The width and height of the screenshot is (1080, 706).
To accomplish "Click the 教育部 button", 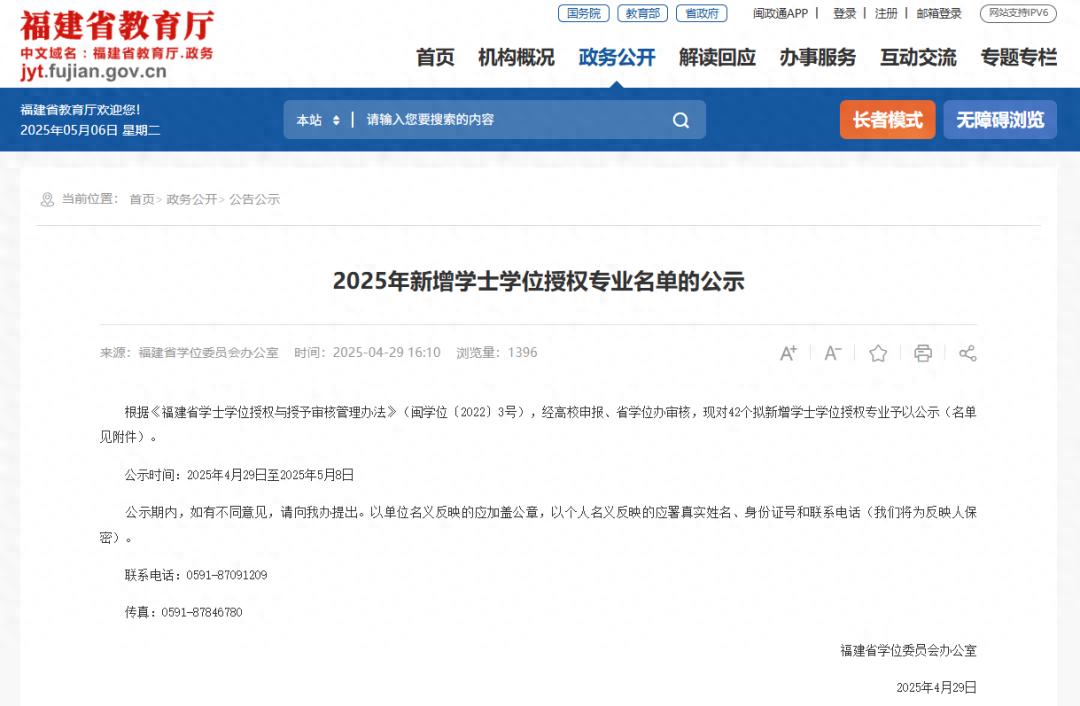I will point(642,14).
